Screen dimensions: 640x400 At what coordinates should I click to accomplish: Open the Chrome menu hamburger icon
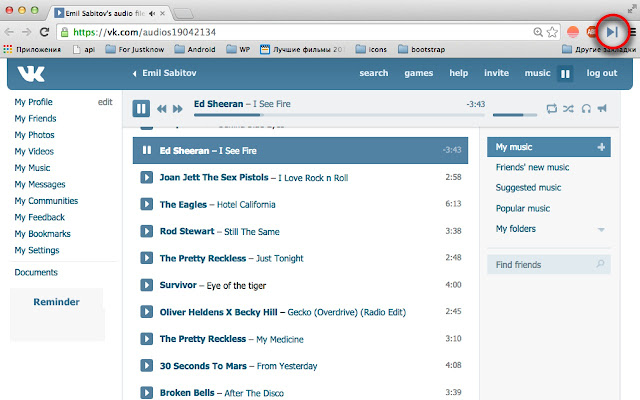pyautogui.click(x=633, y=32)
